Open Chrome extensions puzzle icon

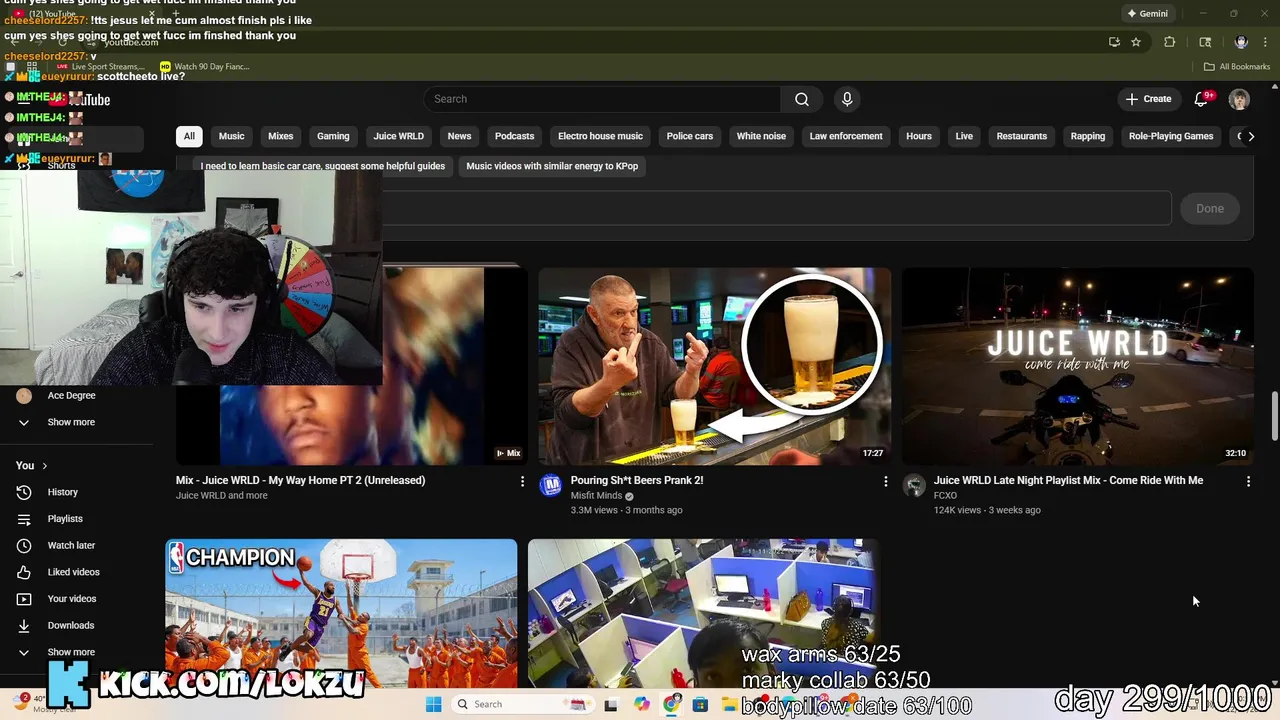point(1169,42)
